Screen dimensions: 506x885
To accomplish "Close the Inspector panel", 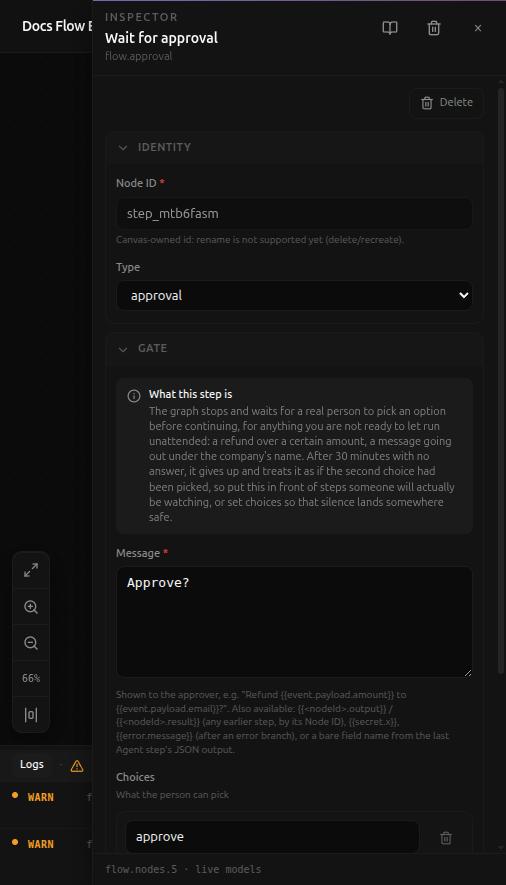I will 478,28.
